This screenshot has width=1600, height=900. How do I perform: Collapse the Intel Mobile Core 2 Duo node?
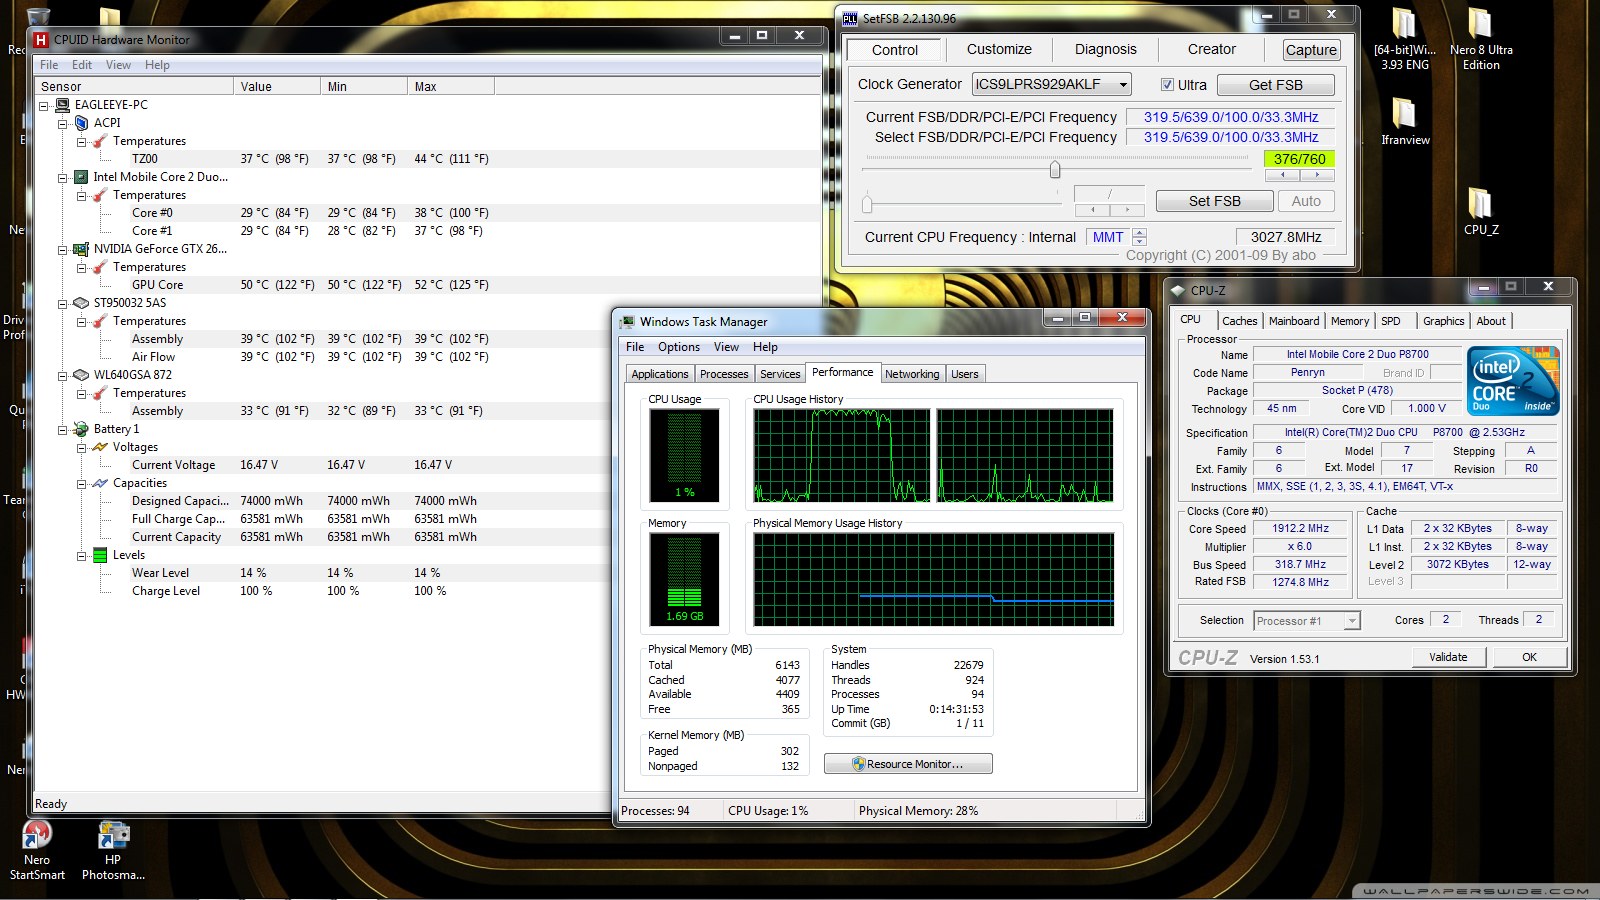63,177
